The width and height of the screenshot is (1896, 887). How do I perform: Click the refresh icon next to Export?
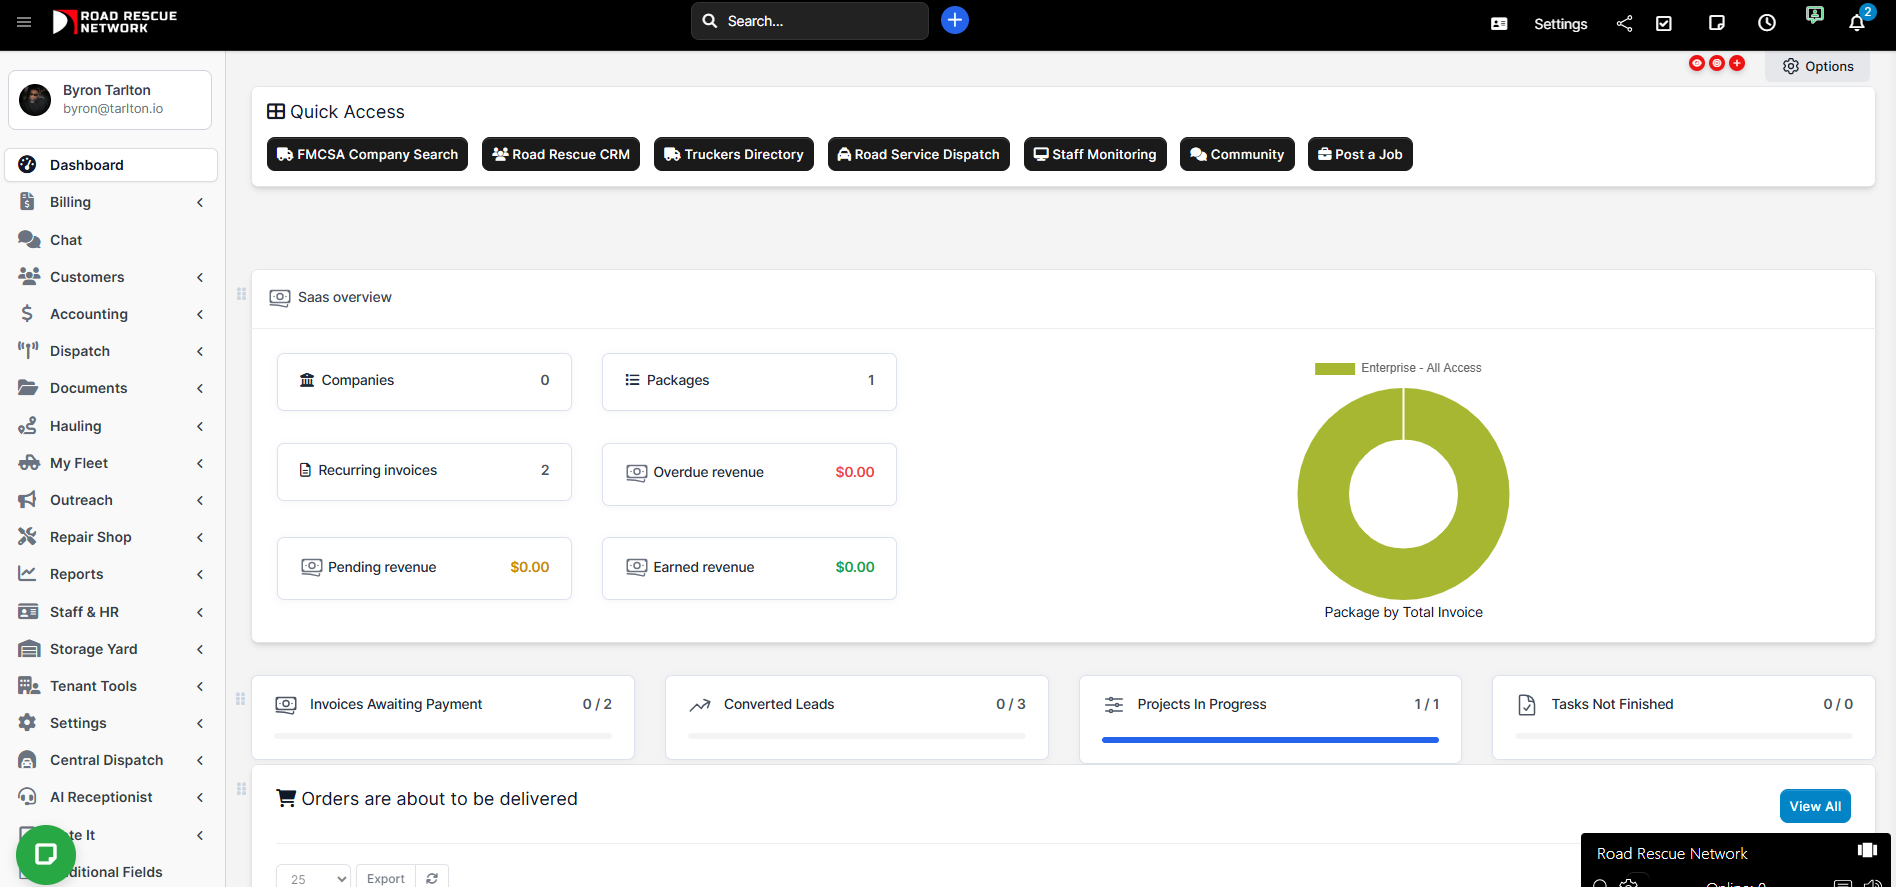pyautogui.click(x=432, y=878)
